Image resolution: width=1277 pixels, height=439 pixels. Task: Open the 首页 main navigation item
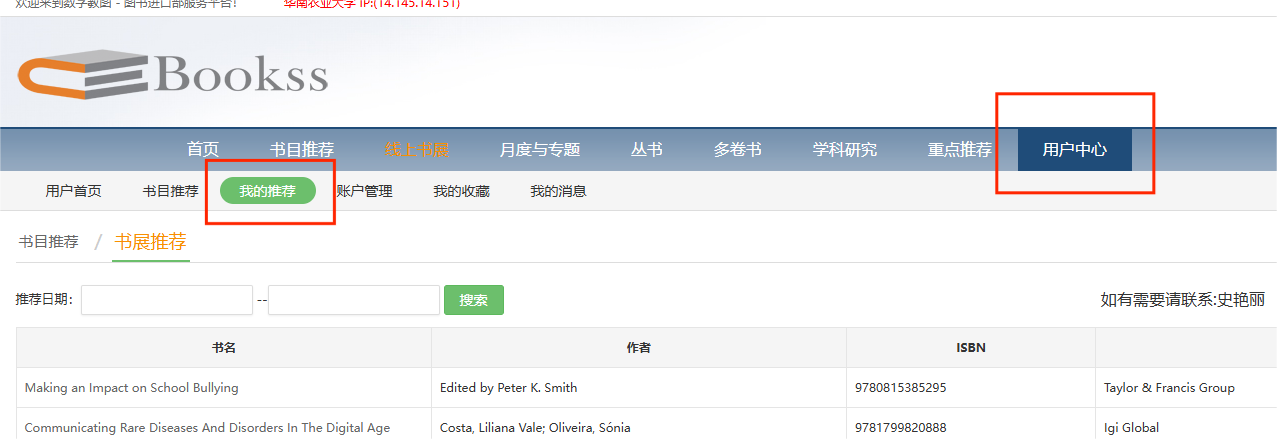[203, 150]
